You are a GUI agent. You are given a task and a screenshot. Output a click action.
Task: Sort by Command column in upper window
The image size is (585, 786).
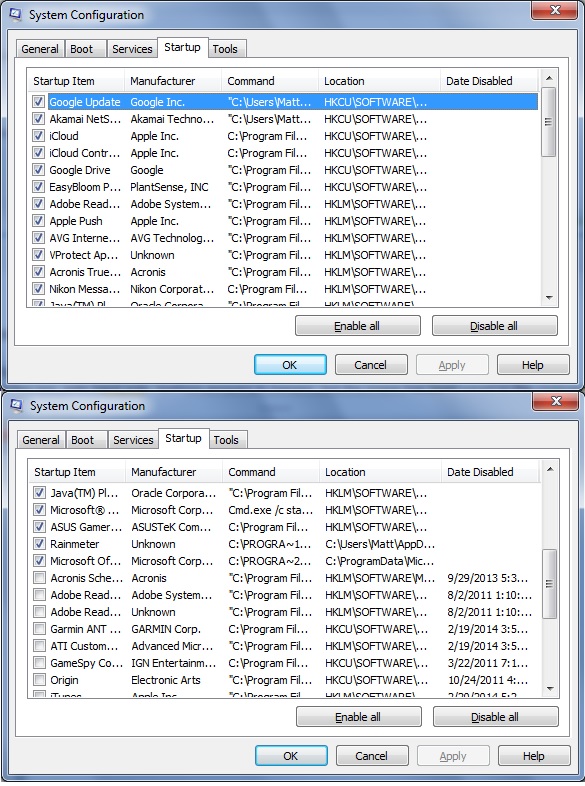point(270,81)
